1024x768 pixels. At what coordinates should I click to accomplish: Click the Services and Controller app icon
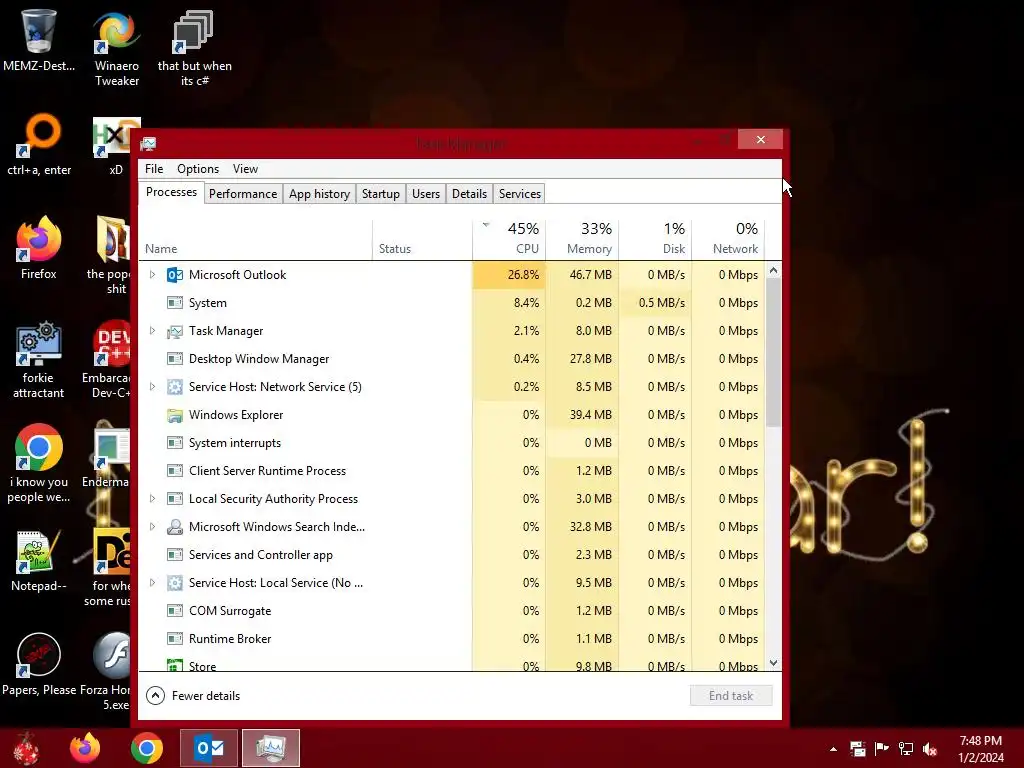pos(174,555)
